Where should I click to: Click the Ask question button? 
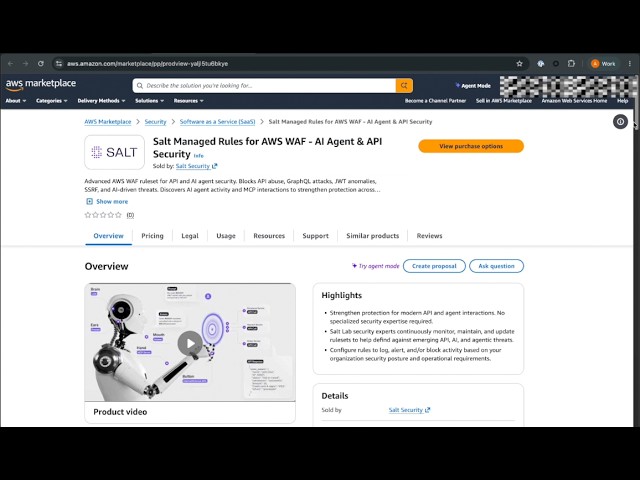point(496,266)
